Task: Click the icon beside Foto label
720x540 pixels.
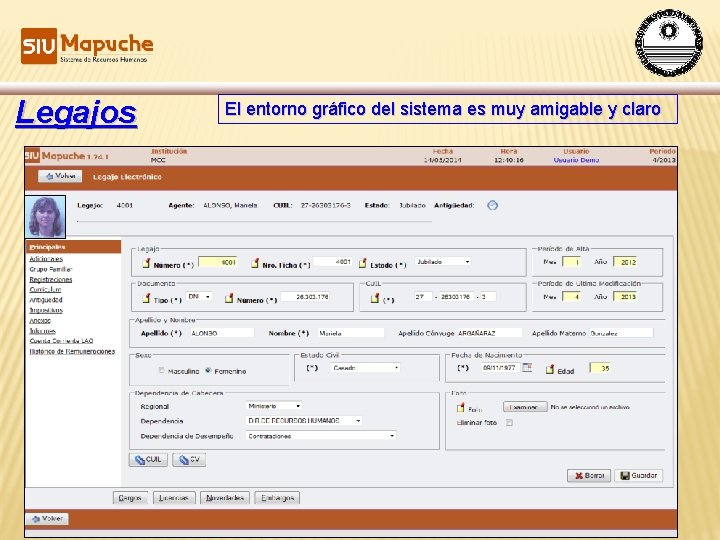Action: pos(461,407)
